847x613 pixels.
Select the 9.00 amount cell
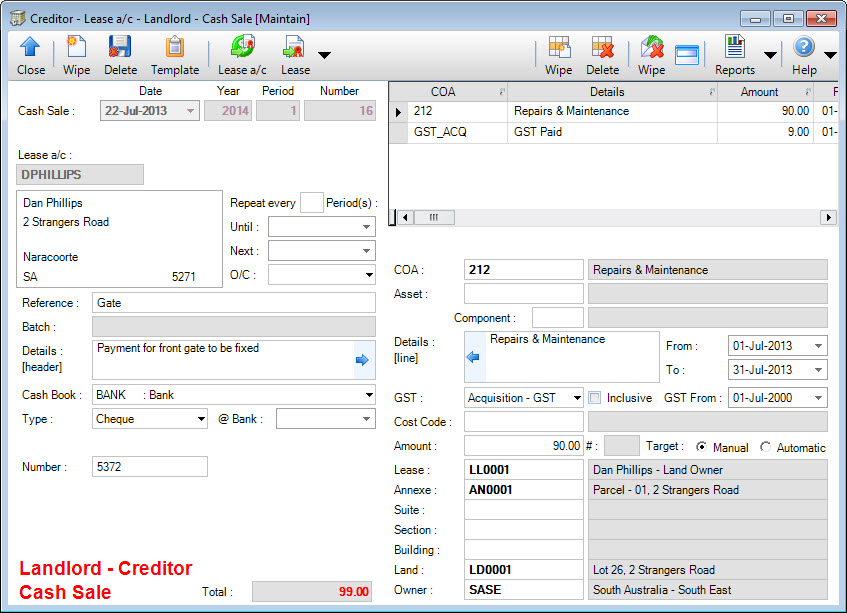tap(765, 132)
